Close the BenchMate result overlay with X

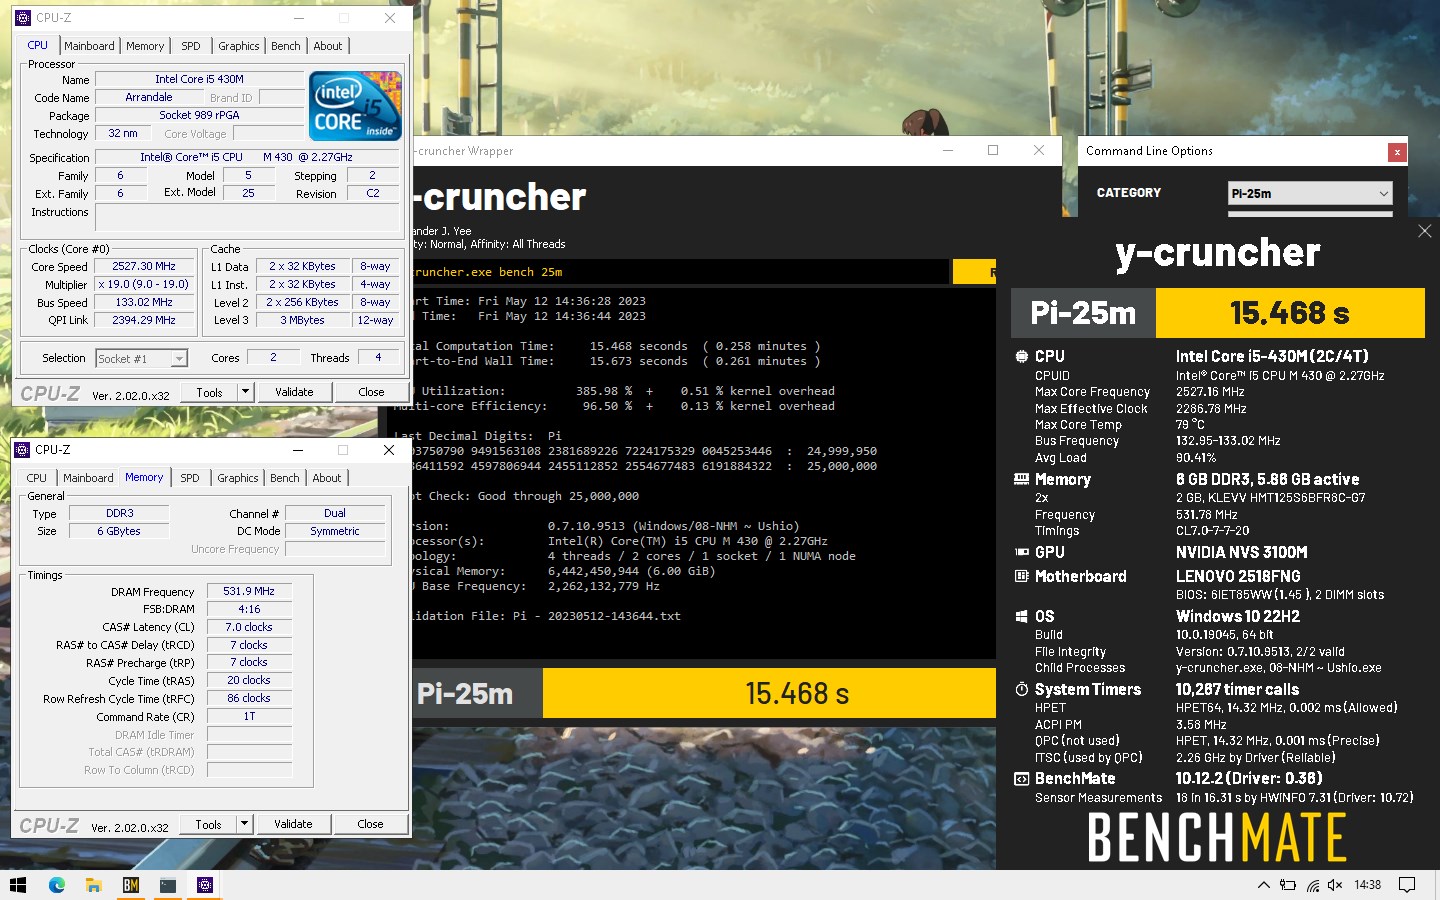tap(1425, 231)
